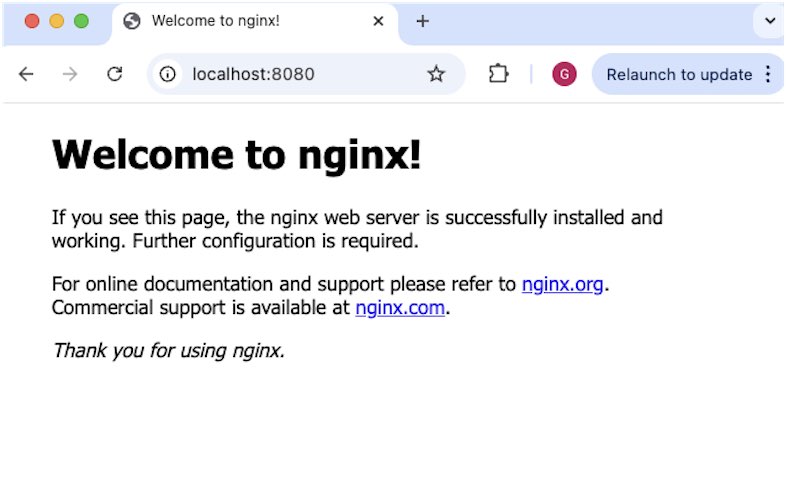
Task: Open the Extensions puzzle icon
Action: [498, 74]
